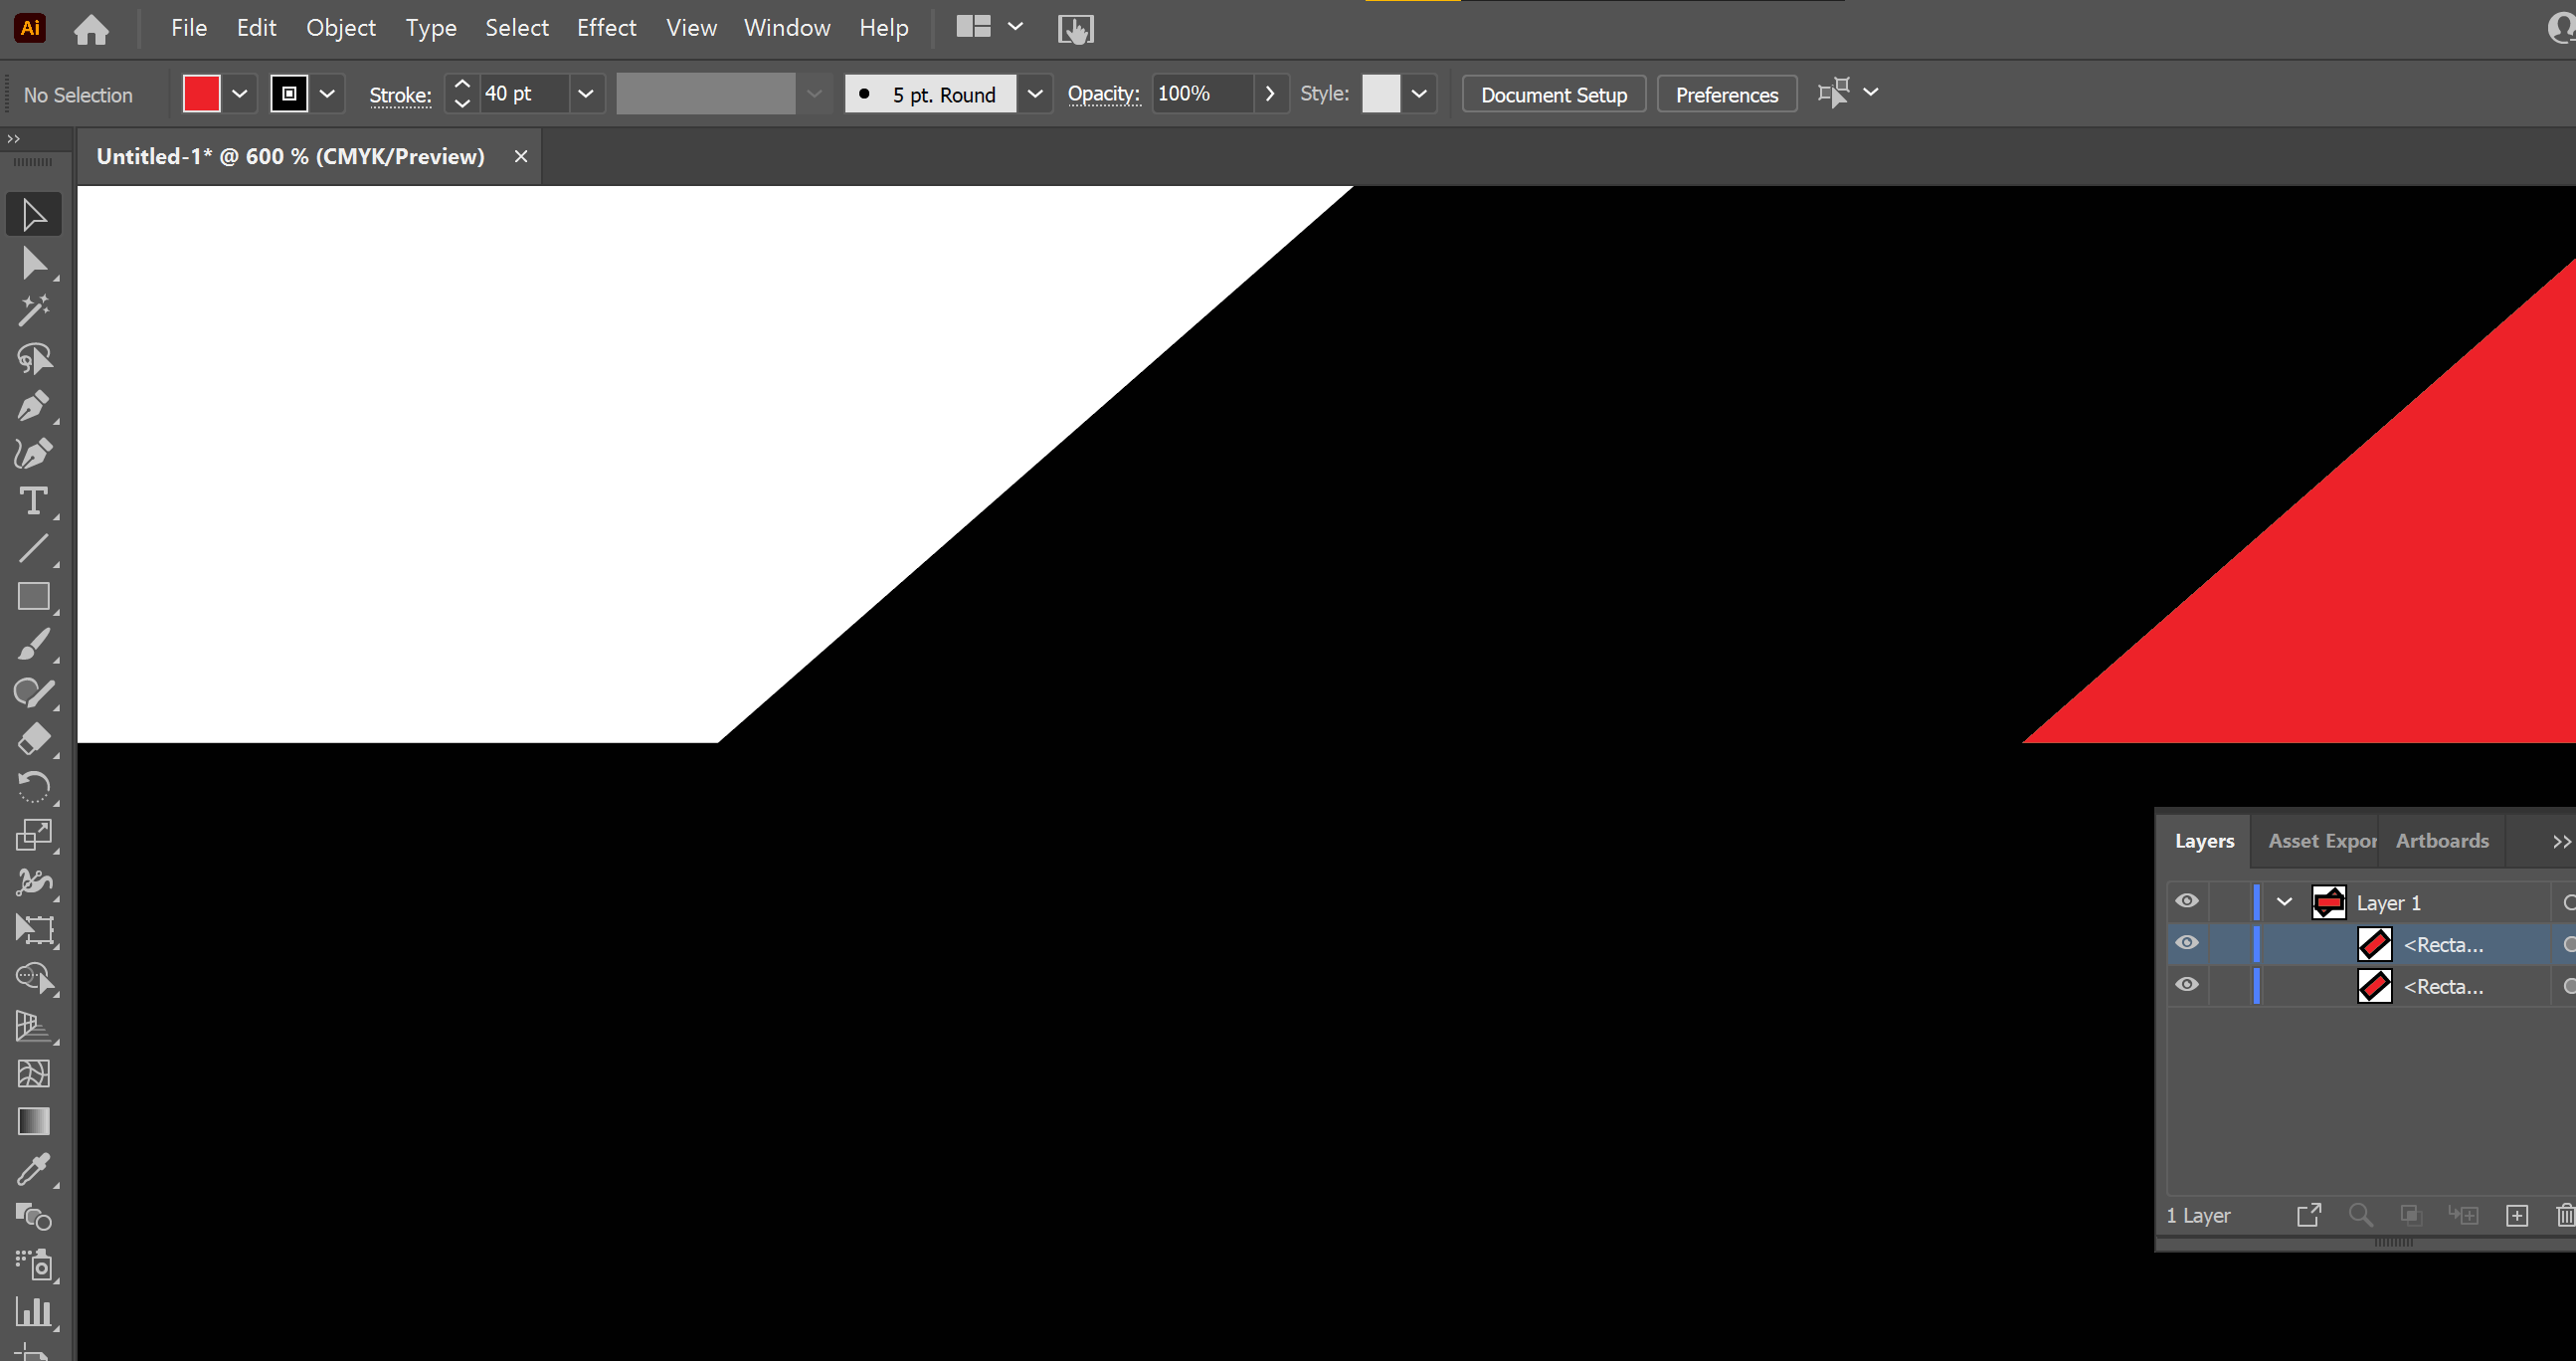Screen dimensions: 2576x1361
Task: Go to the Home screen icon
Action: [x=91, y=29]
